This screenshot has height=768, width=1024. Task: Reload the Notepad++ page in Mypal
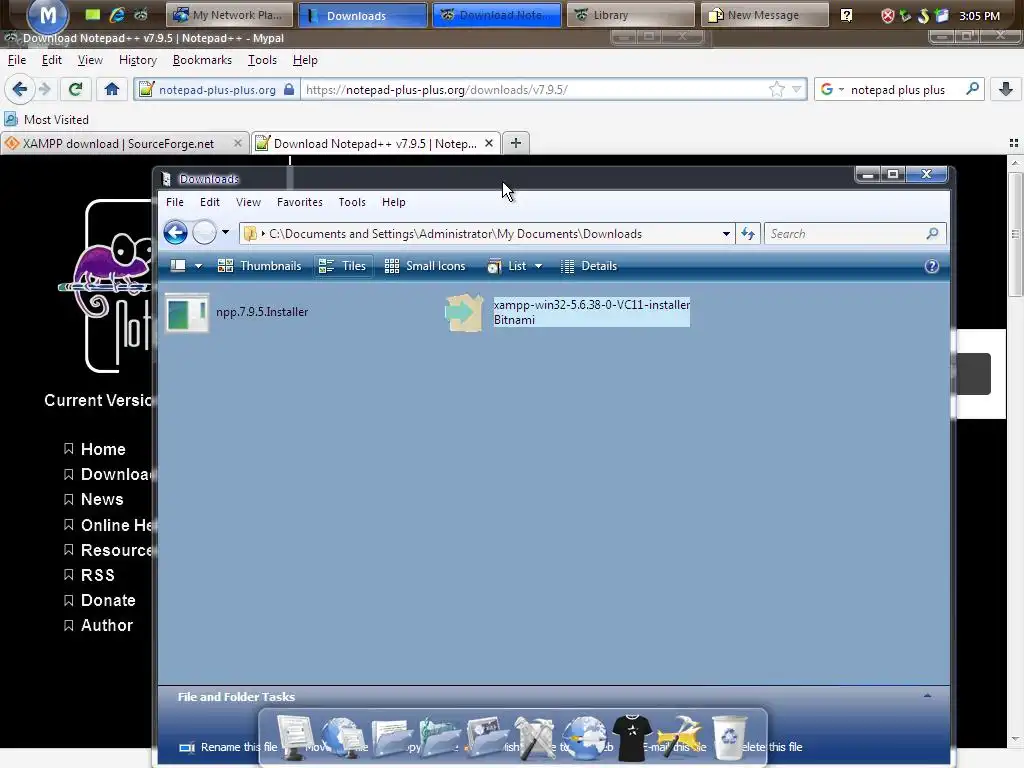click(75, 89)
